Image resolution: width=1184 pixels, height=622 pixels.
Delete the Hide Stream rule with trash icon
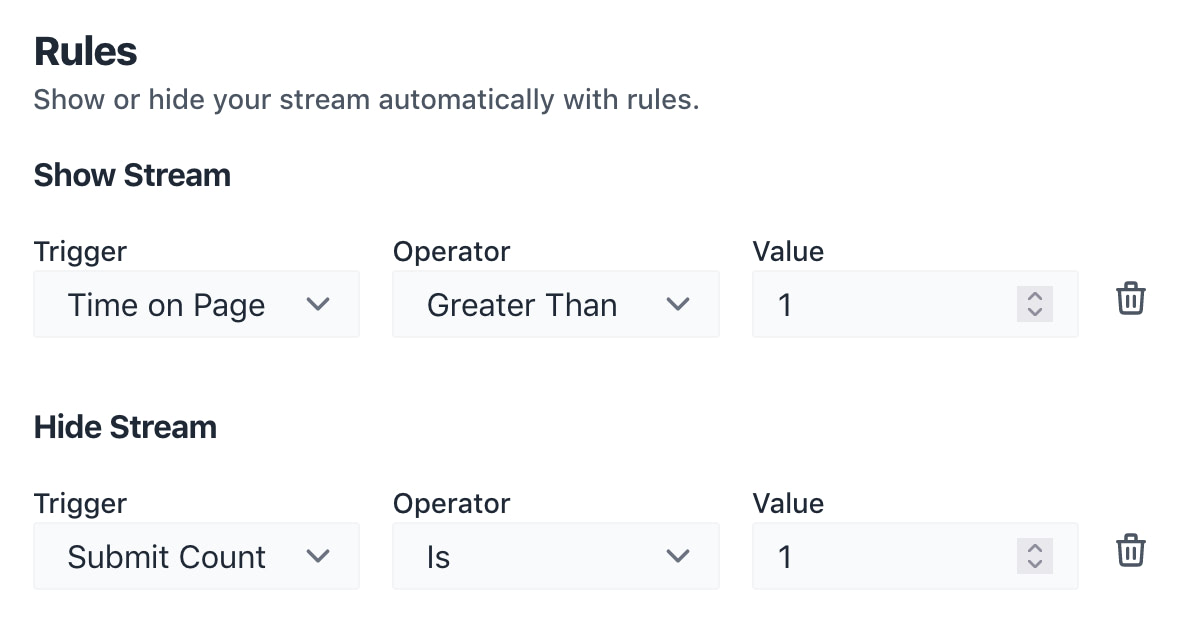coord(1130,551)
